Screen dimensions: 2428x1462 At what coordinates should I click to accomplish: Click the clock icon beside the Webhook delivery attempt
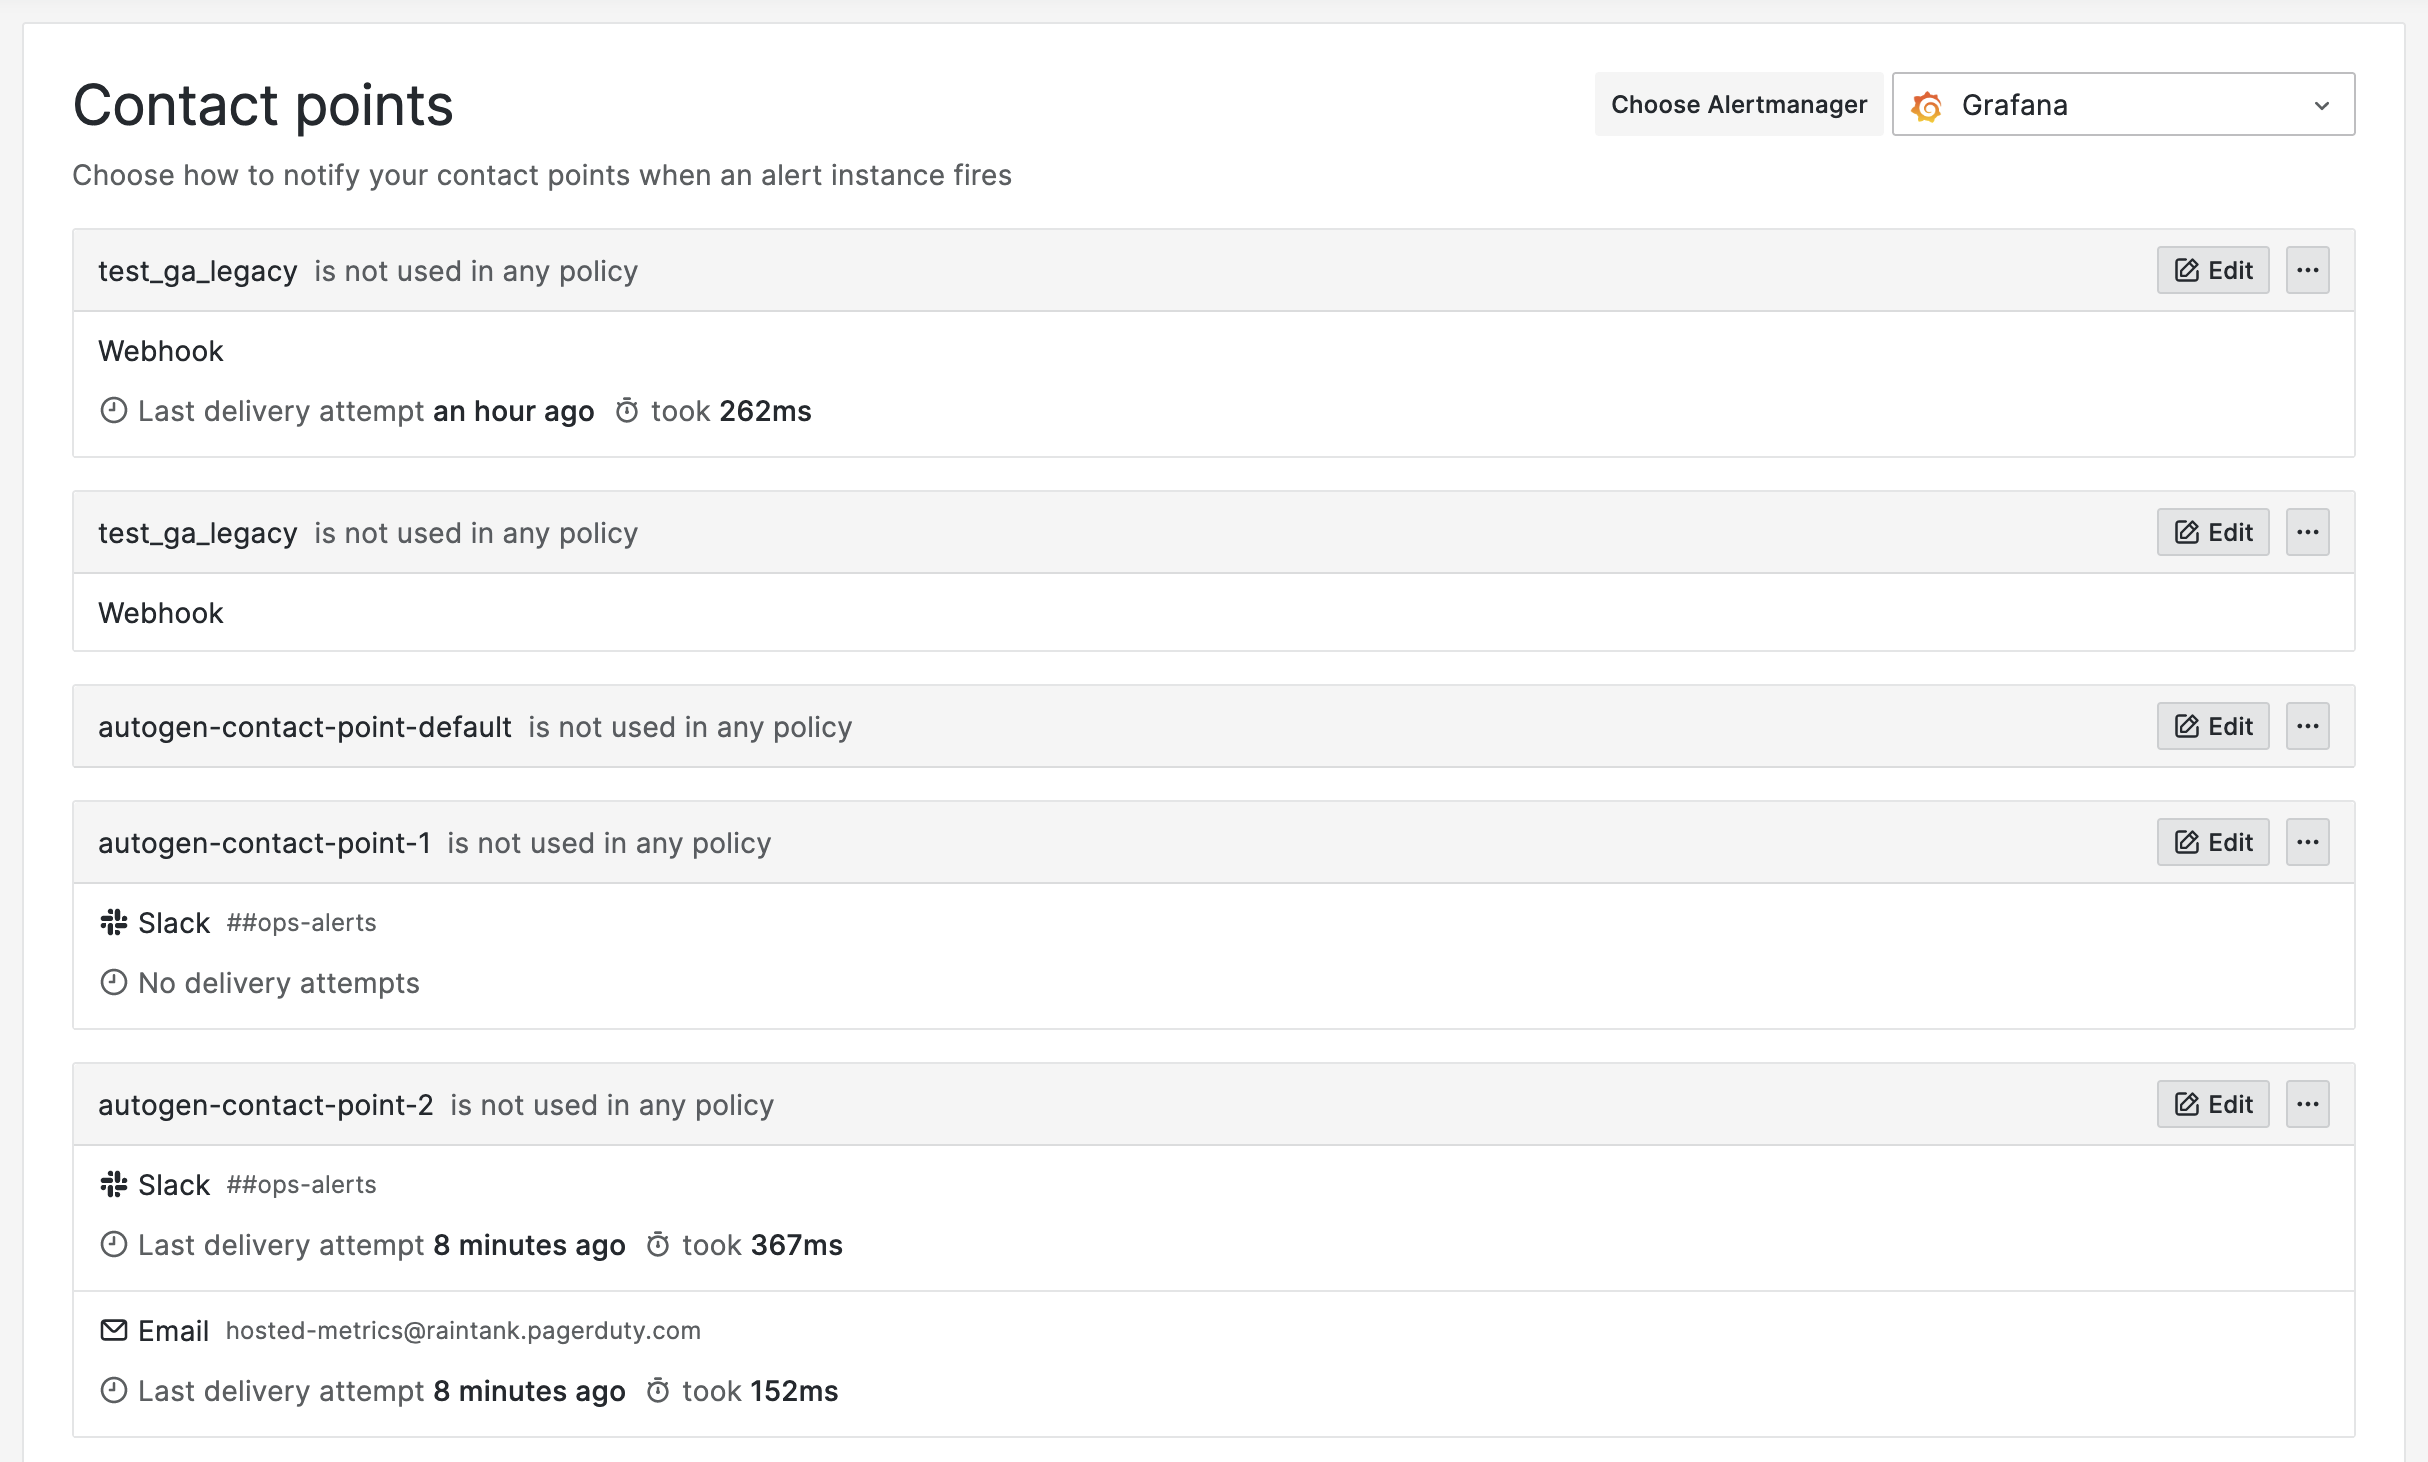pos(113,410)
